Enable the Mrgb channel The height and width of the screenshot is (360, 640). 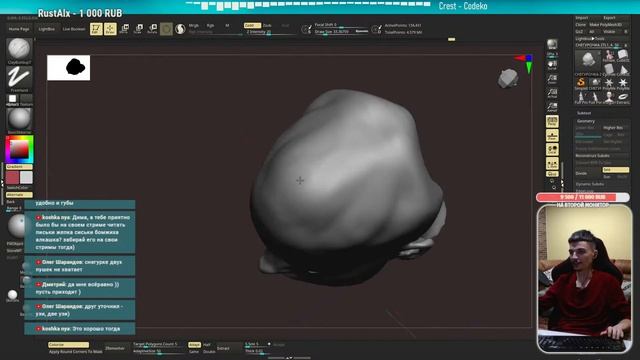tap(193, 26)
